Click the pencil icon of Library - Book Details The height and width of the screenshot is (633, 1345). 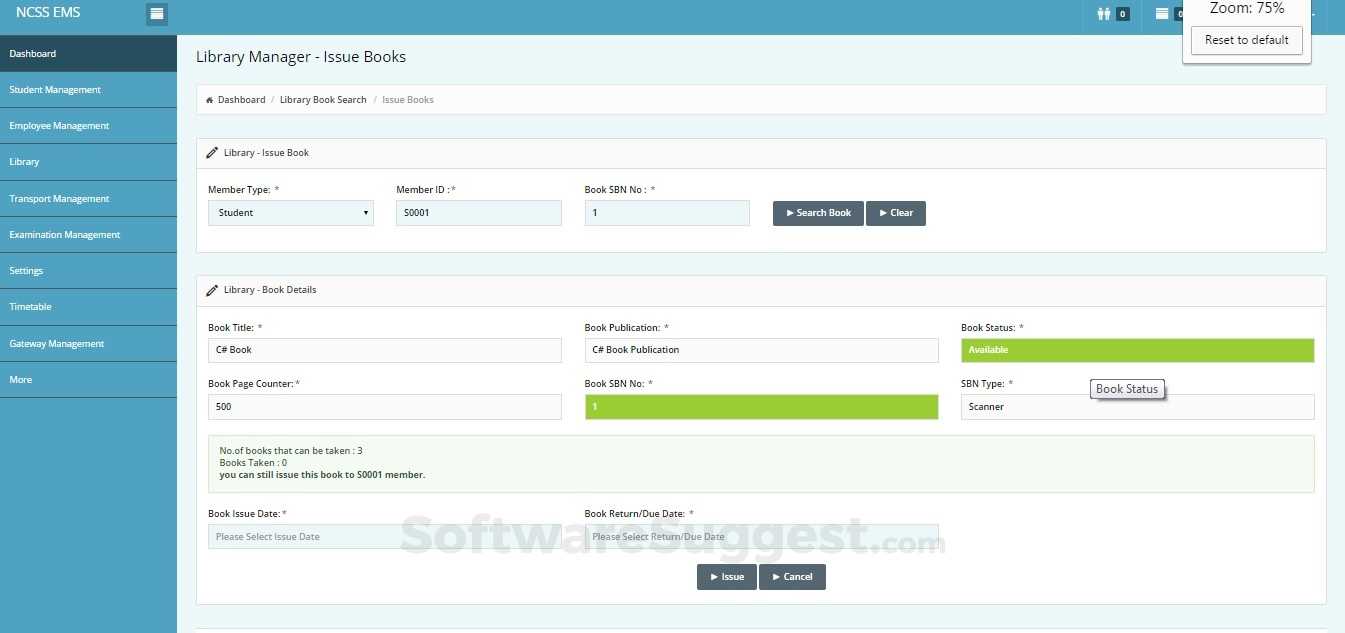[x=212, y=290]
